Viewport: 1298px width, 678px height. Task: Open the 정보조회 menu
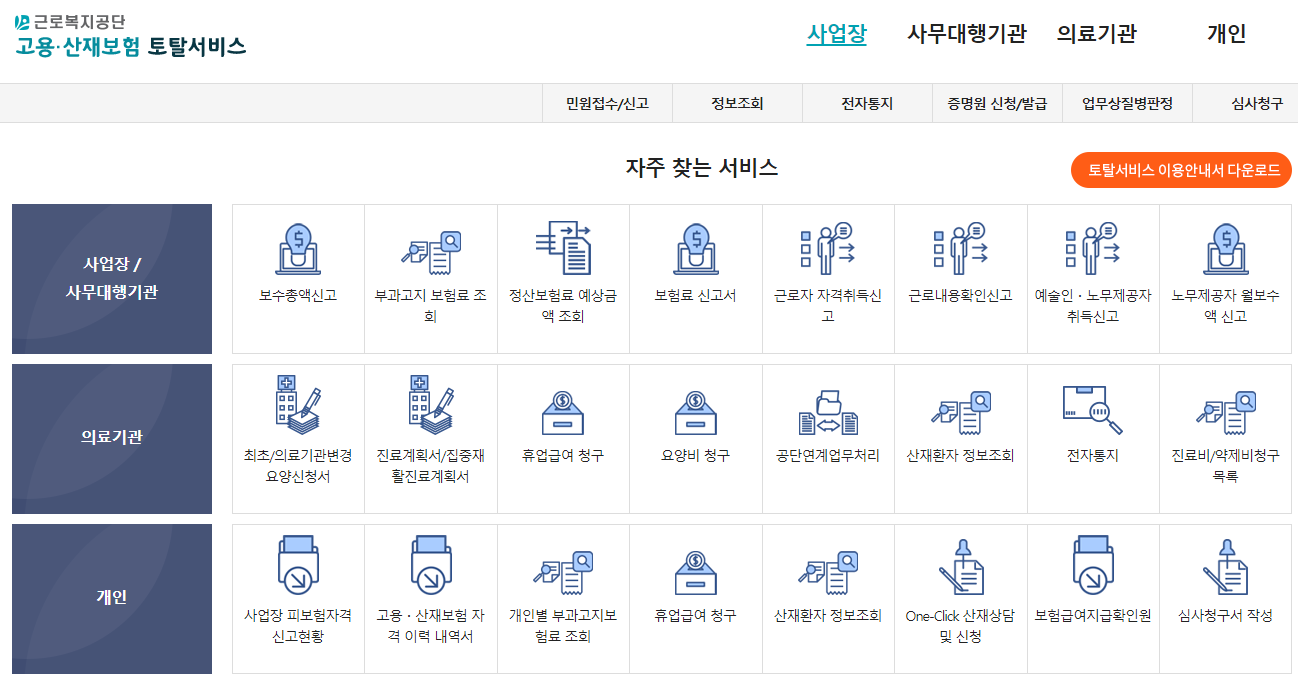pos(737,103)
